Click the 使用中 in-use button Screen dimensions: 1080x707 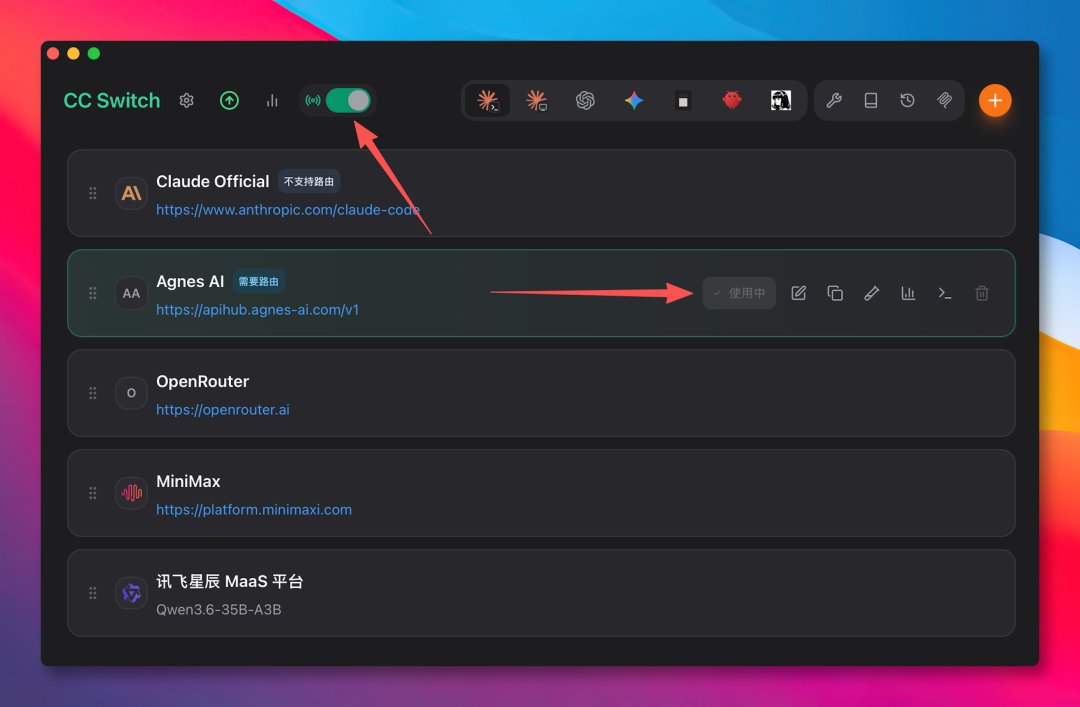[x=739, y=293]
